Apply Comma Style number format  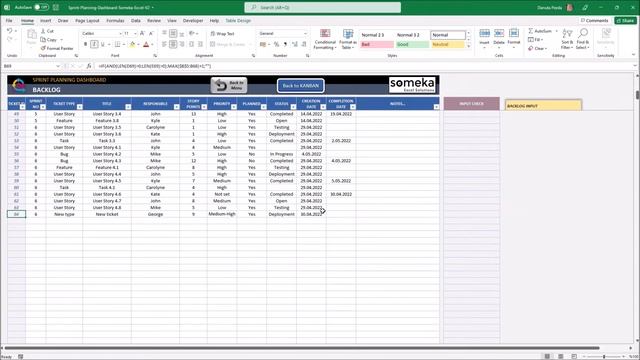[x=285, y=44]
